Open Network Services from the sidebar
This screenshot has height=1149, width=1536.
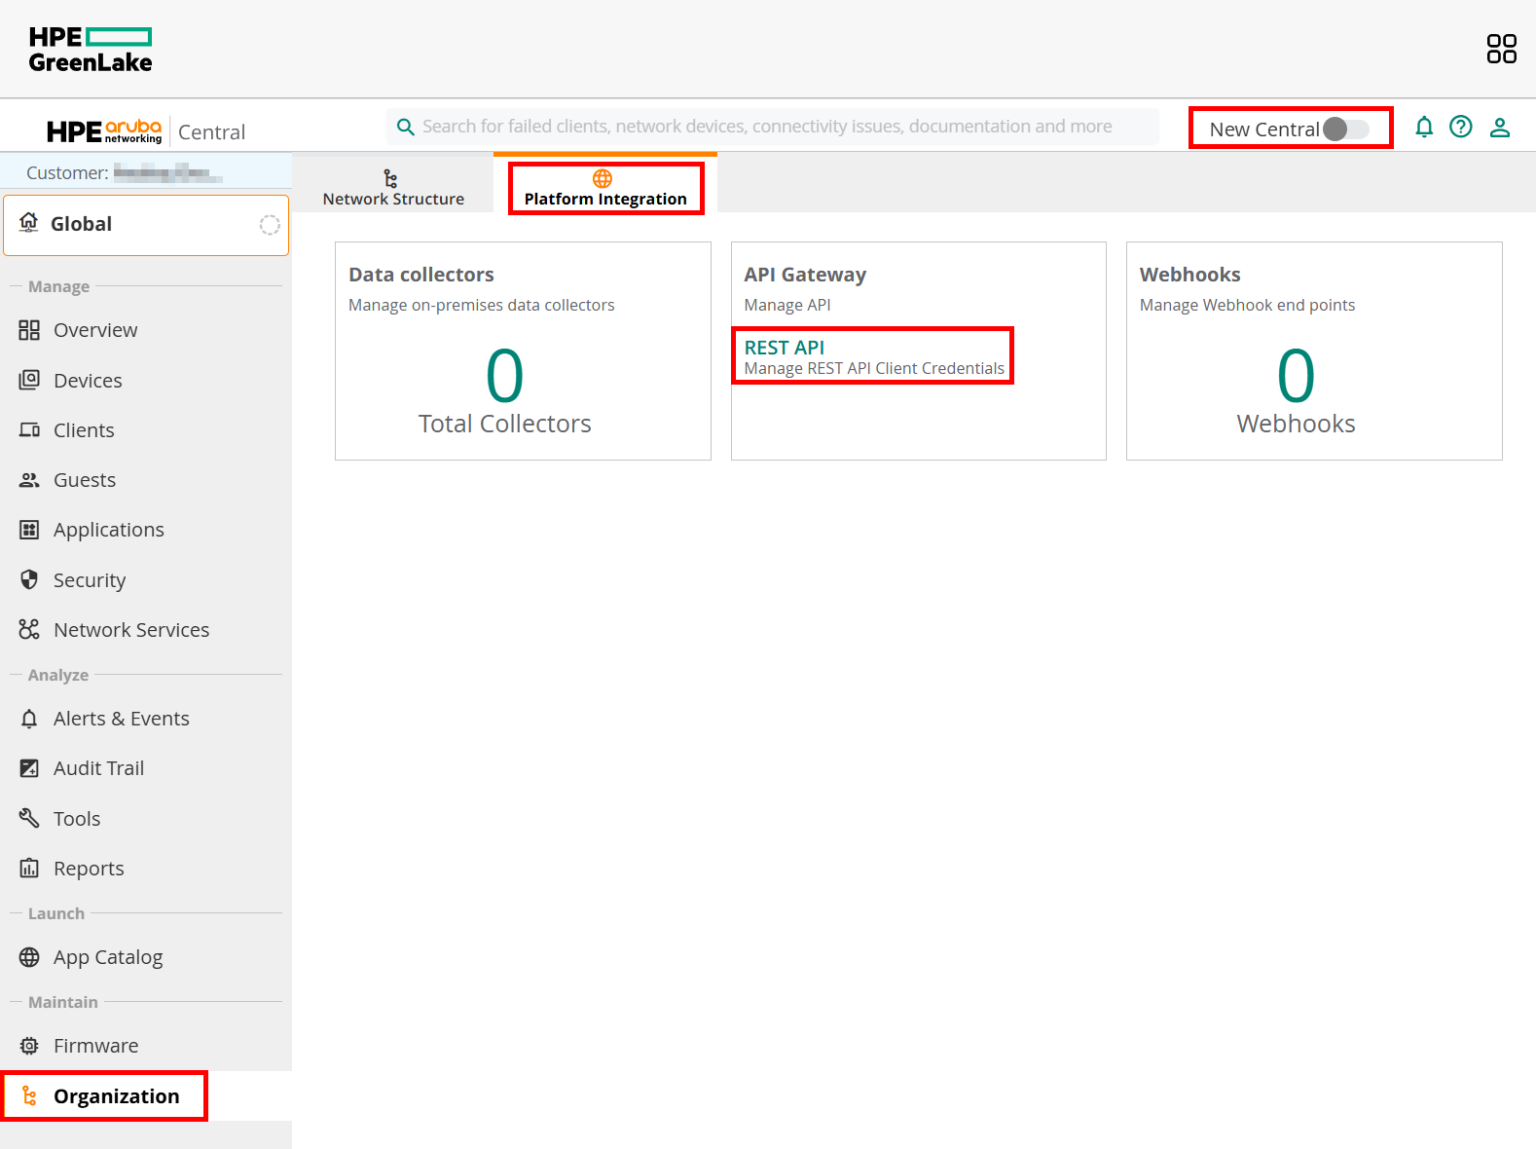point(131,629)
